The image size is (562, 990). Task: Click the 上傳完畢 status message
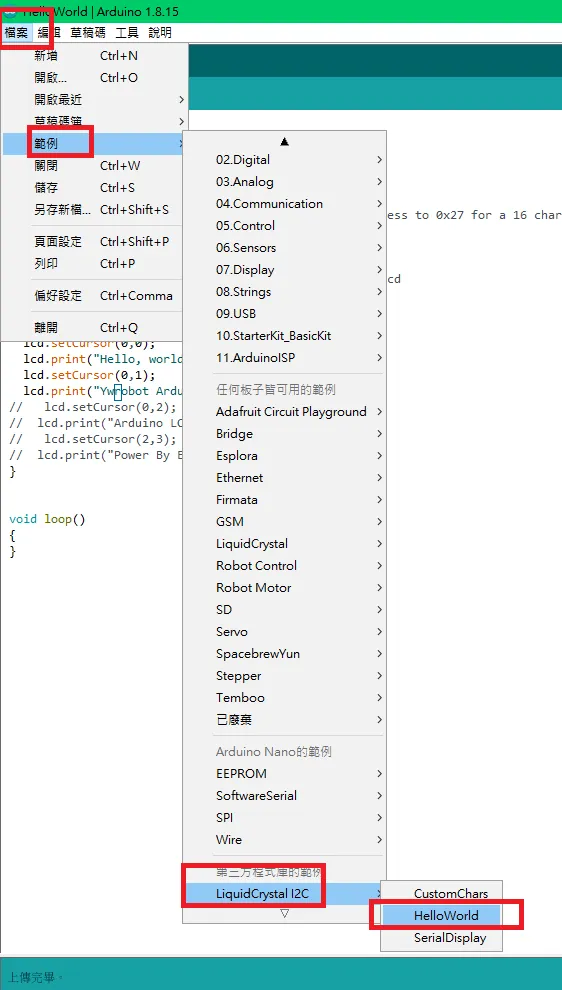[x=35, y=977]
